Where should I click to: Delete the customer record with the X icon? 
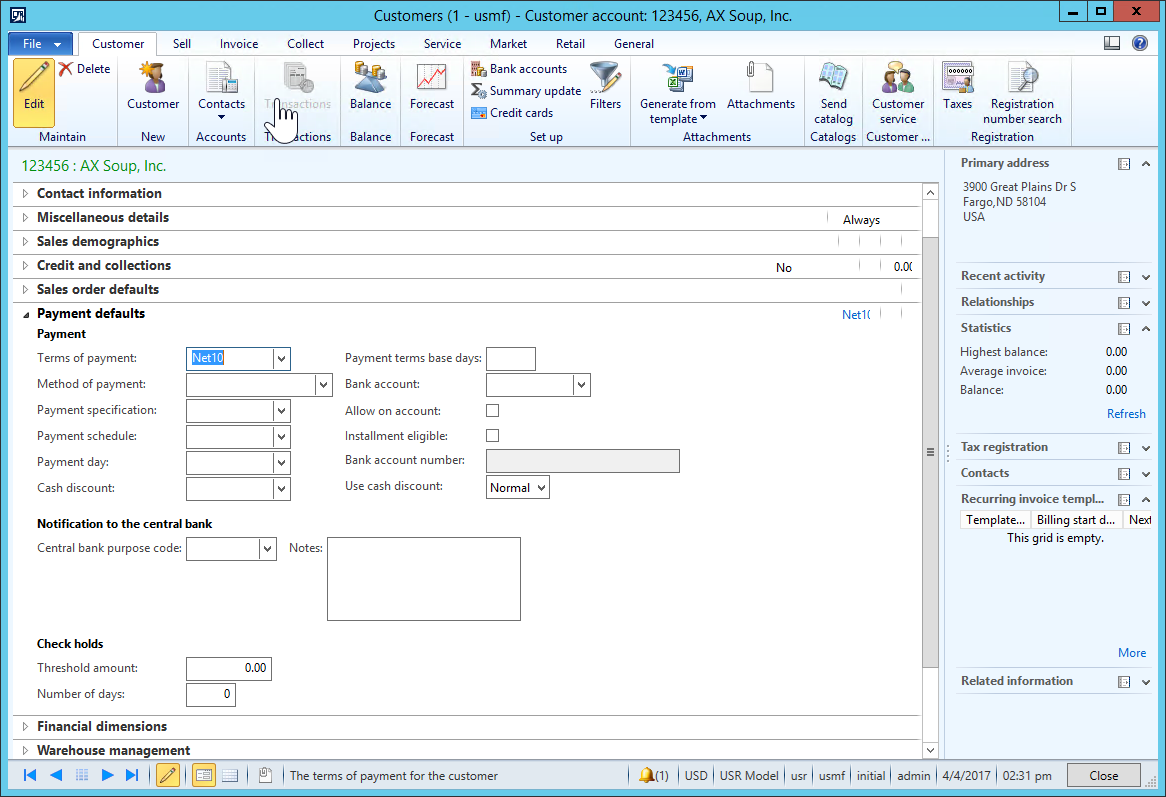coord(84,69)
